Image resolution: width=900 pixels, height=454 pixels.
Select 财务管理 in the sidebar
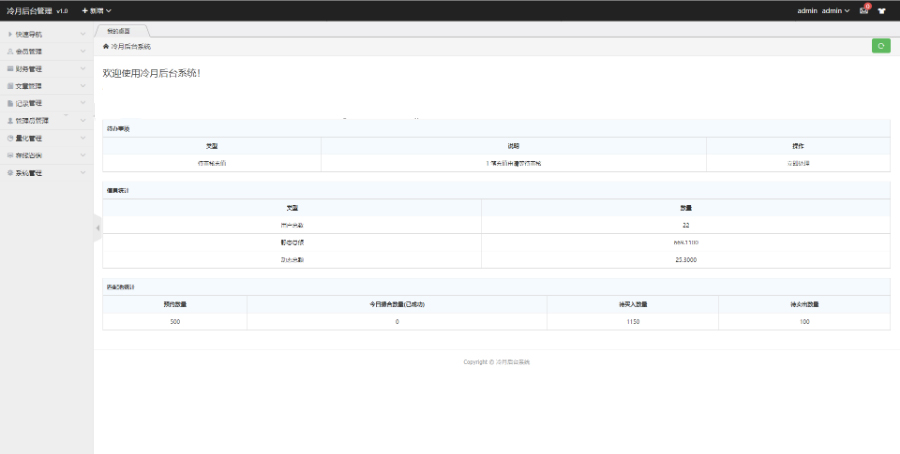pos(29,69)
